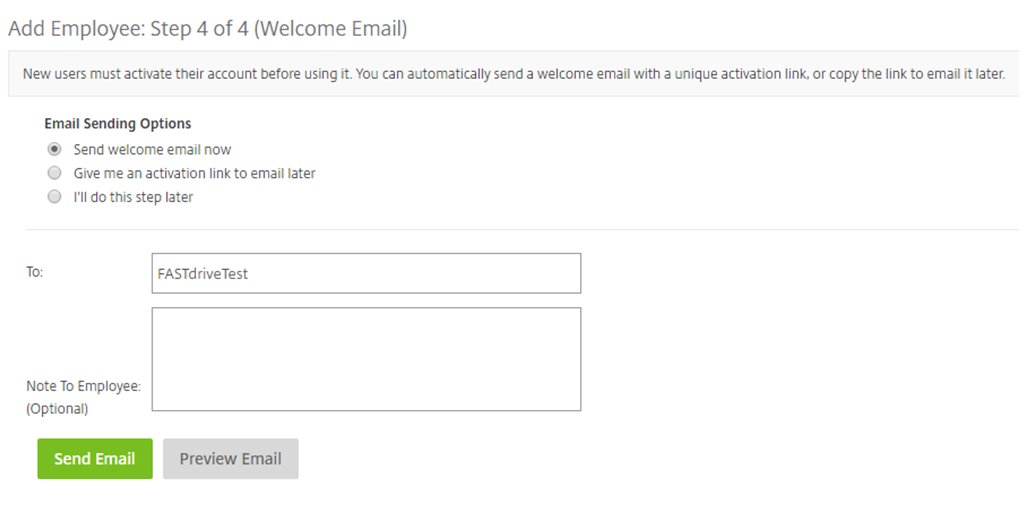Pick the "I'll do this step later" radio
This screenshot has width=1026, height=505.
(54, 196)
